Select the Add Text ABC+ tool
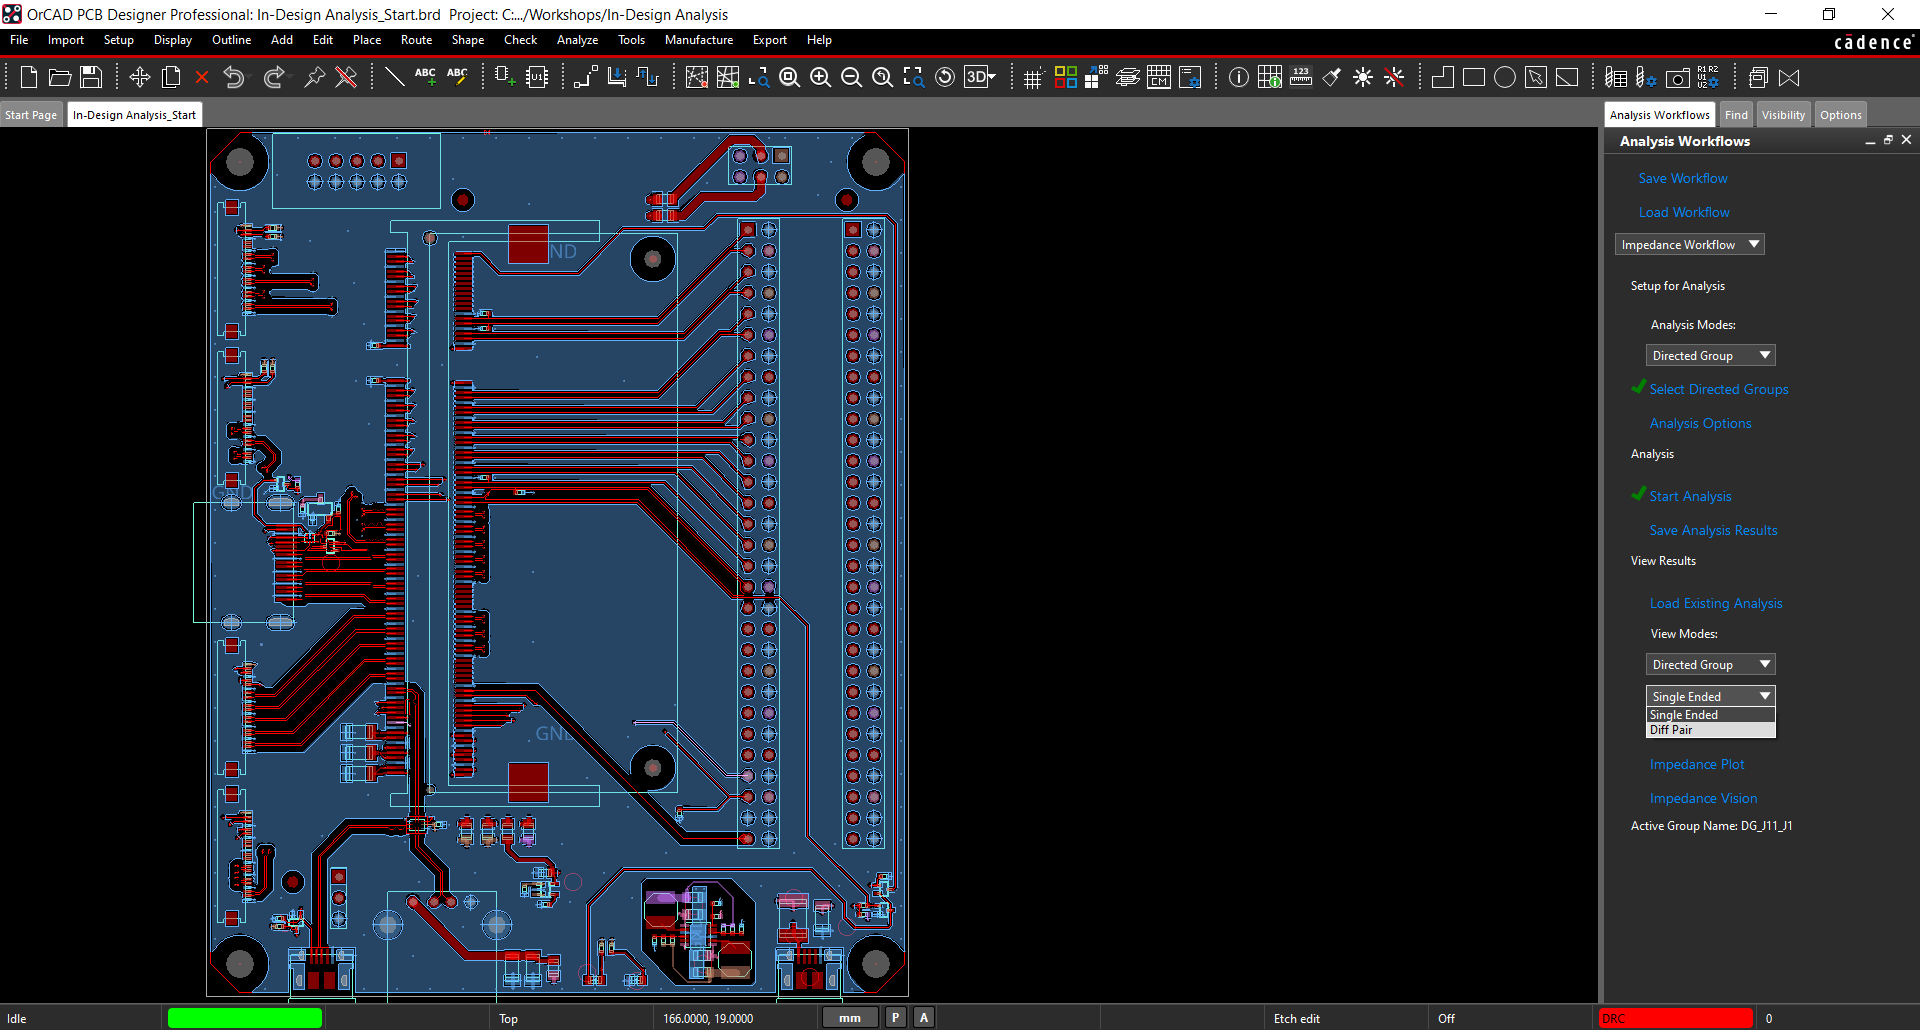 coord(425,77)
